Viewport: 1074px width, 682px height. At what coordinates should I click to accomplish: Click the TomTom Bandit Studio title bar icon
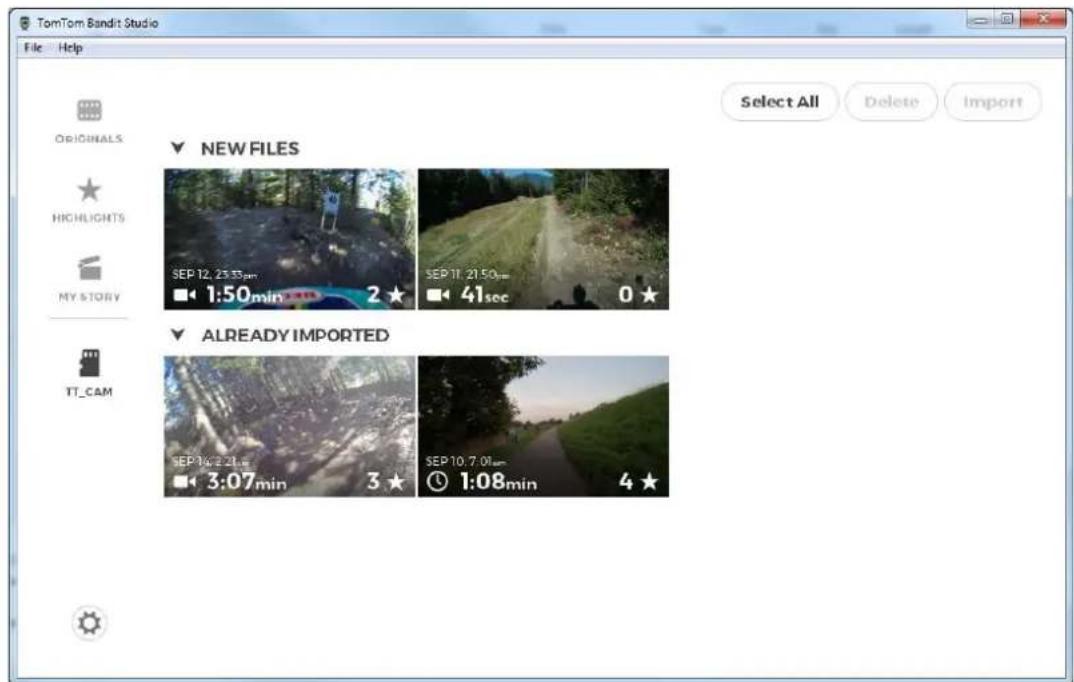(x=25, y=23)
